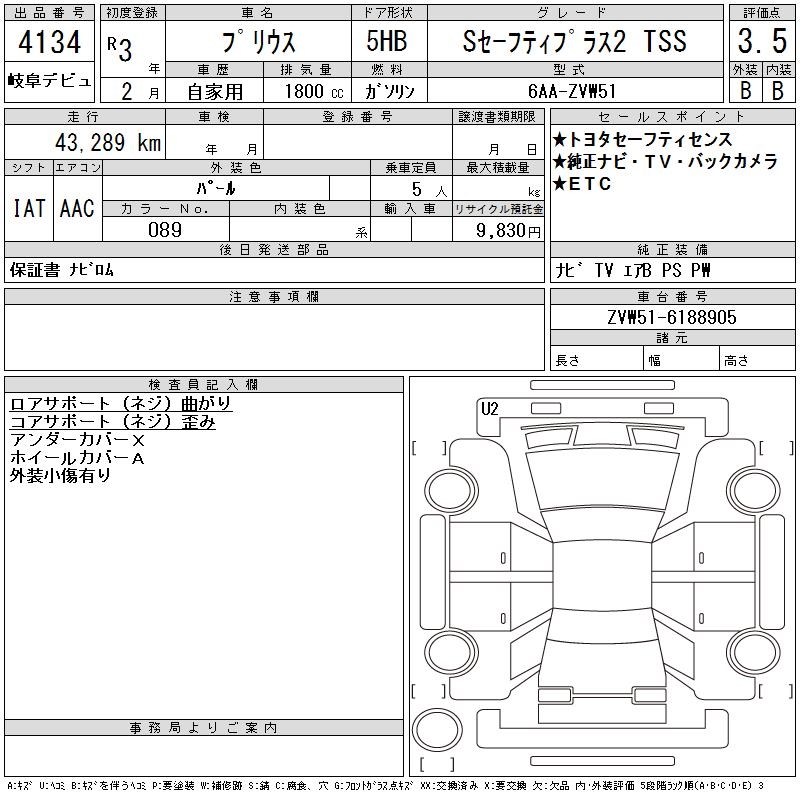Click the front-right wheel on car diagram
The height and width of the screenshot is (800, 800).
(x=753, y=491)
